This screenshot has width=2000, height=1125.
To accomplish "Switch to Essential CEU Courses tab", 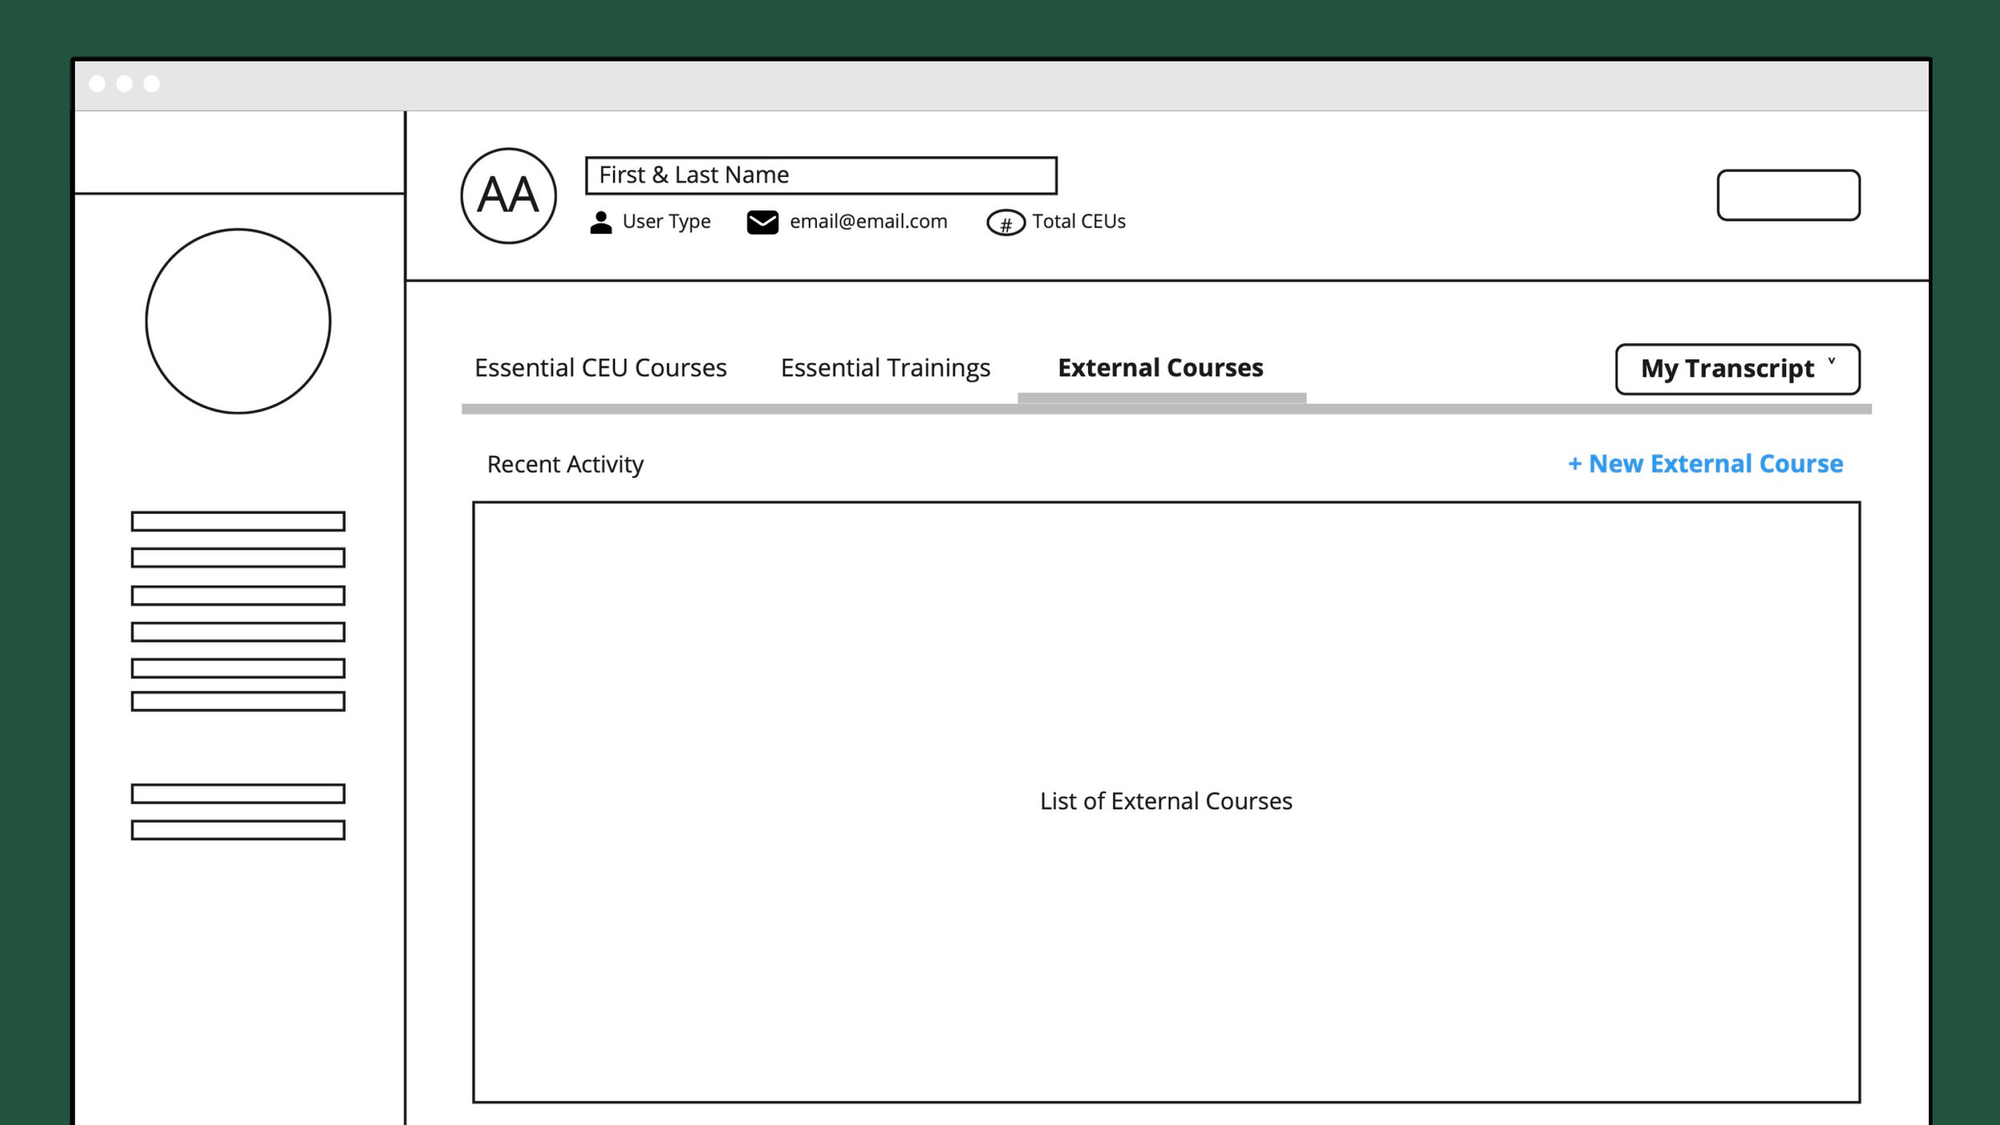I will 600,368.
